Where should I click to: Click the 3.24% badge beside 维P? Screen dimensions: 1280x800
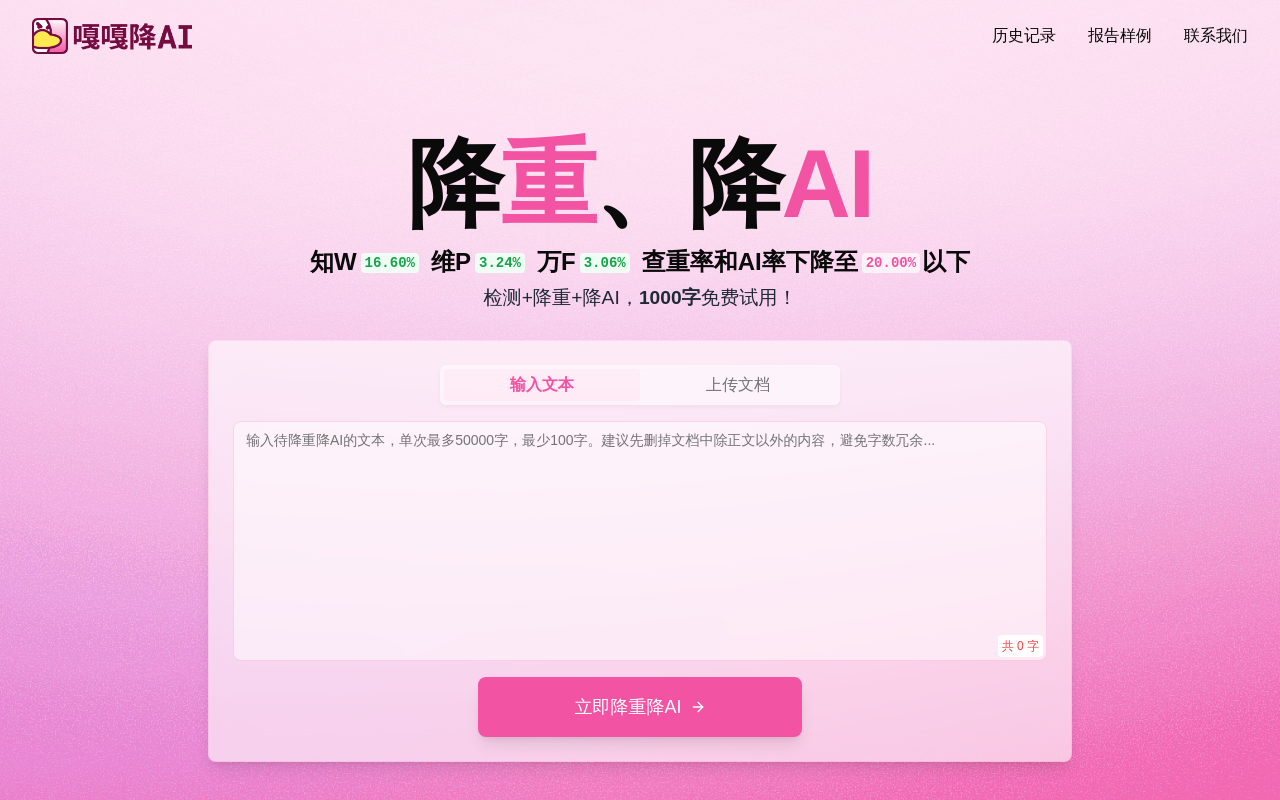pos(500,263)
